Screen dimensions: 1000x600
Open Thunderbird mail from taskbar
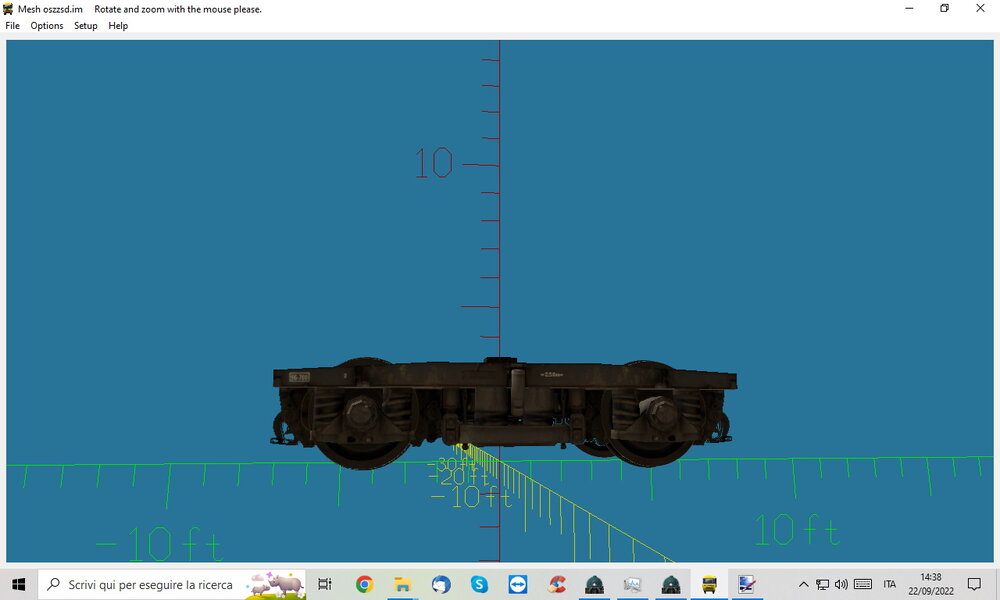click(441, 584)
